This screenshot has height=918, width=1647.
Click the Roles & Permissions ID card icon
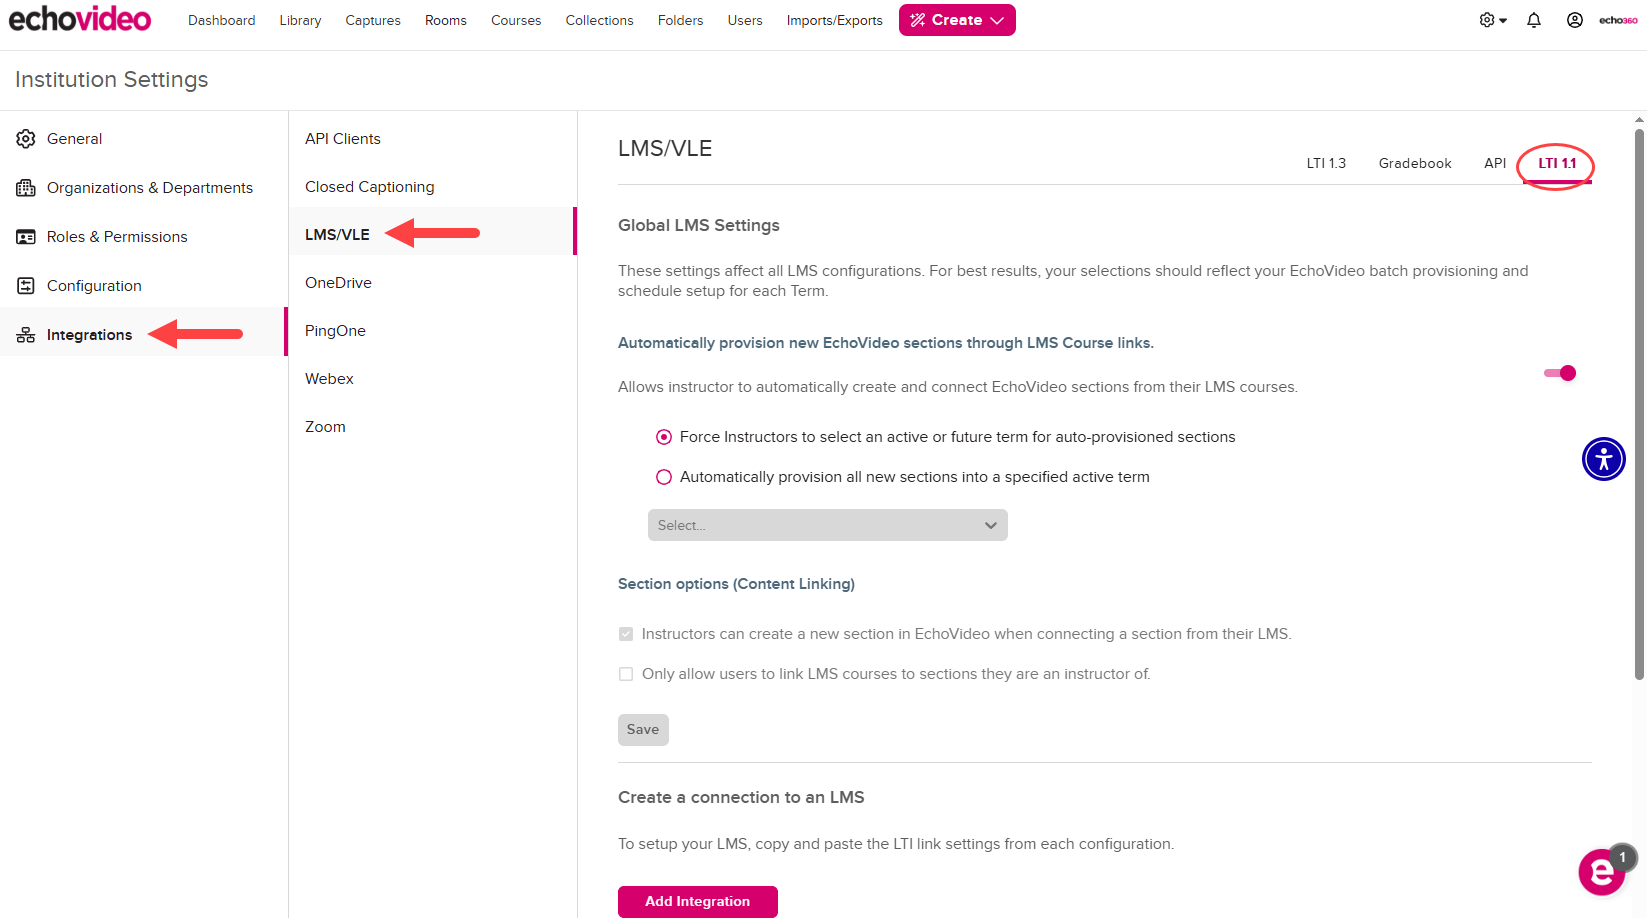26,237
